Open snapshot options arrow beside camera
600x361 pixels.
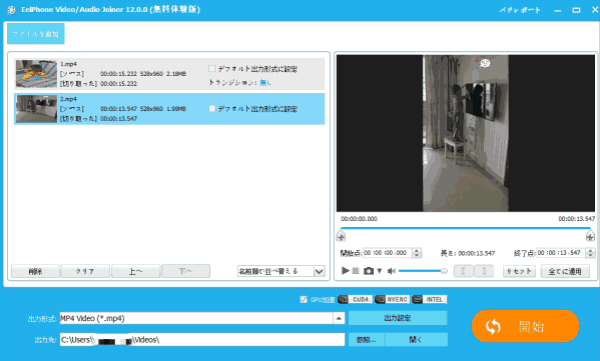[379, 271]
